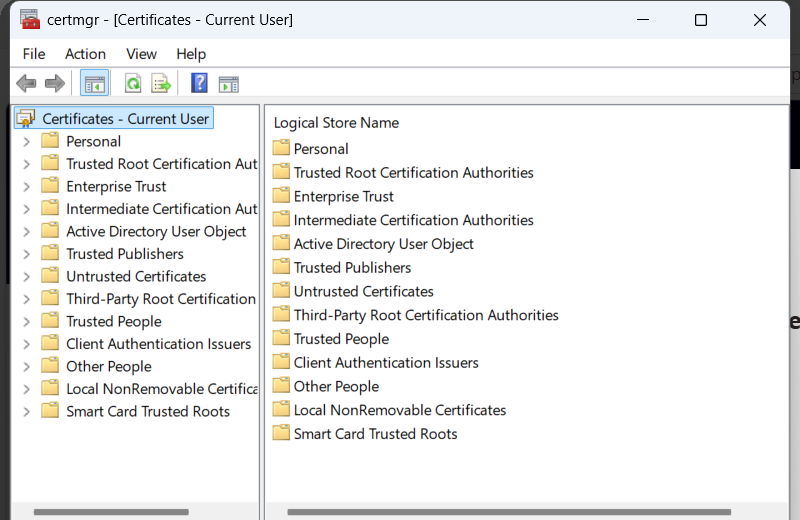
Task: Select Active Directory User Object in right list
Action: (x=383, y=243)
